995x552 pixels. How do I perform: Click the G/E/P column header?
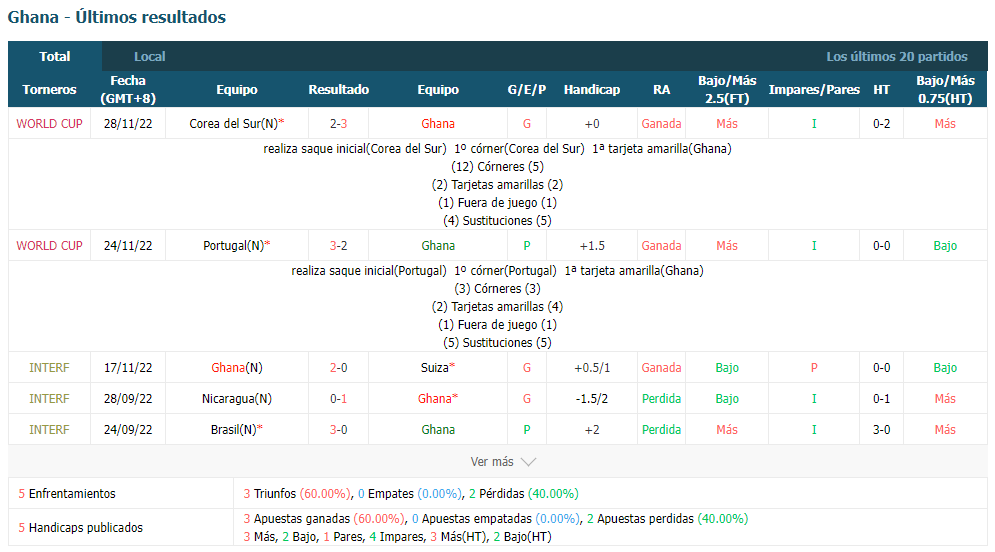coord(527,89)
